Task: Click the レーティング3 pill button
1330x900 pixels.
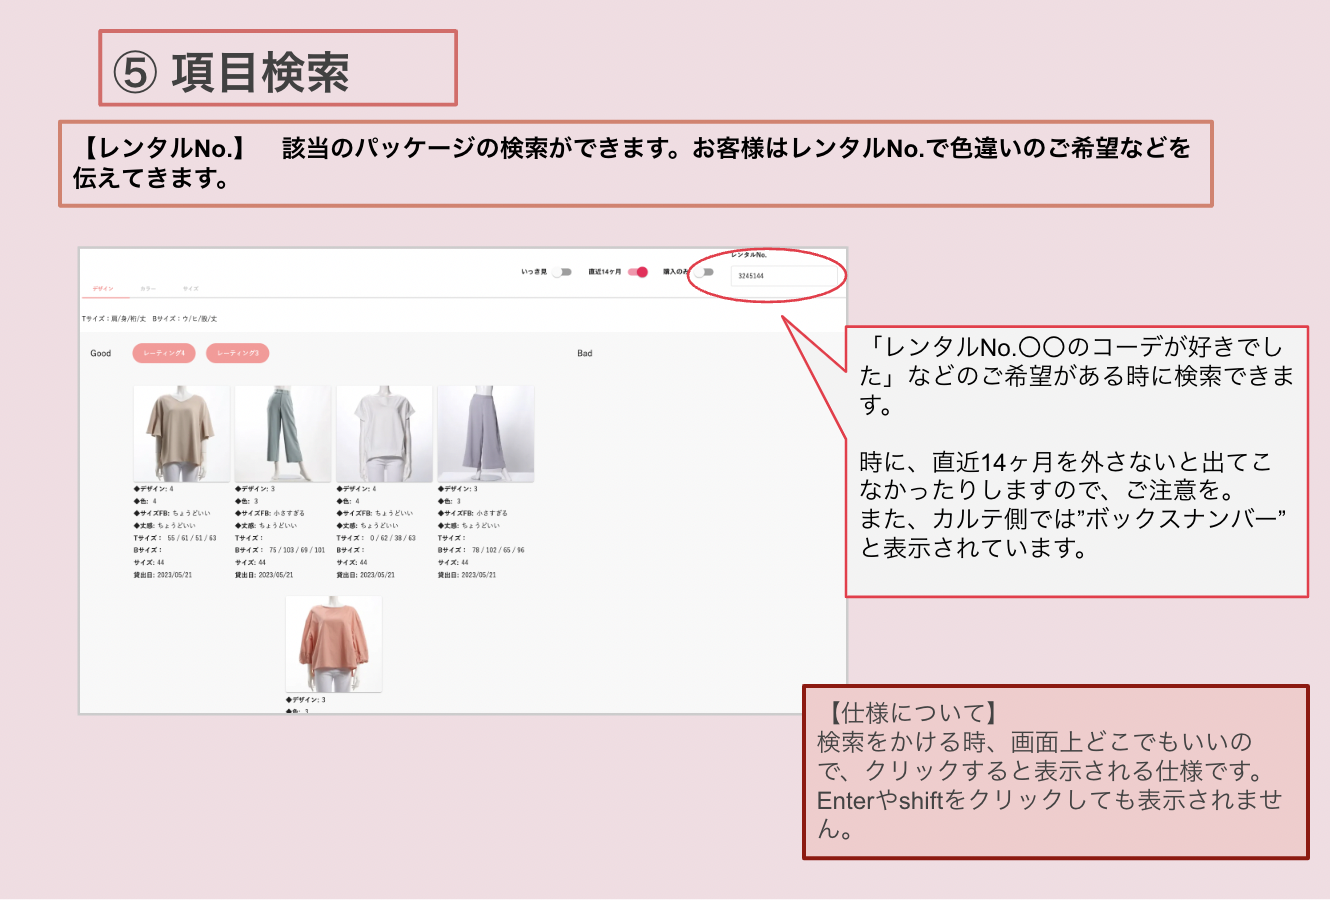Action: coord(238,353)
